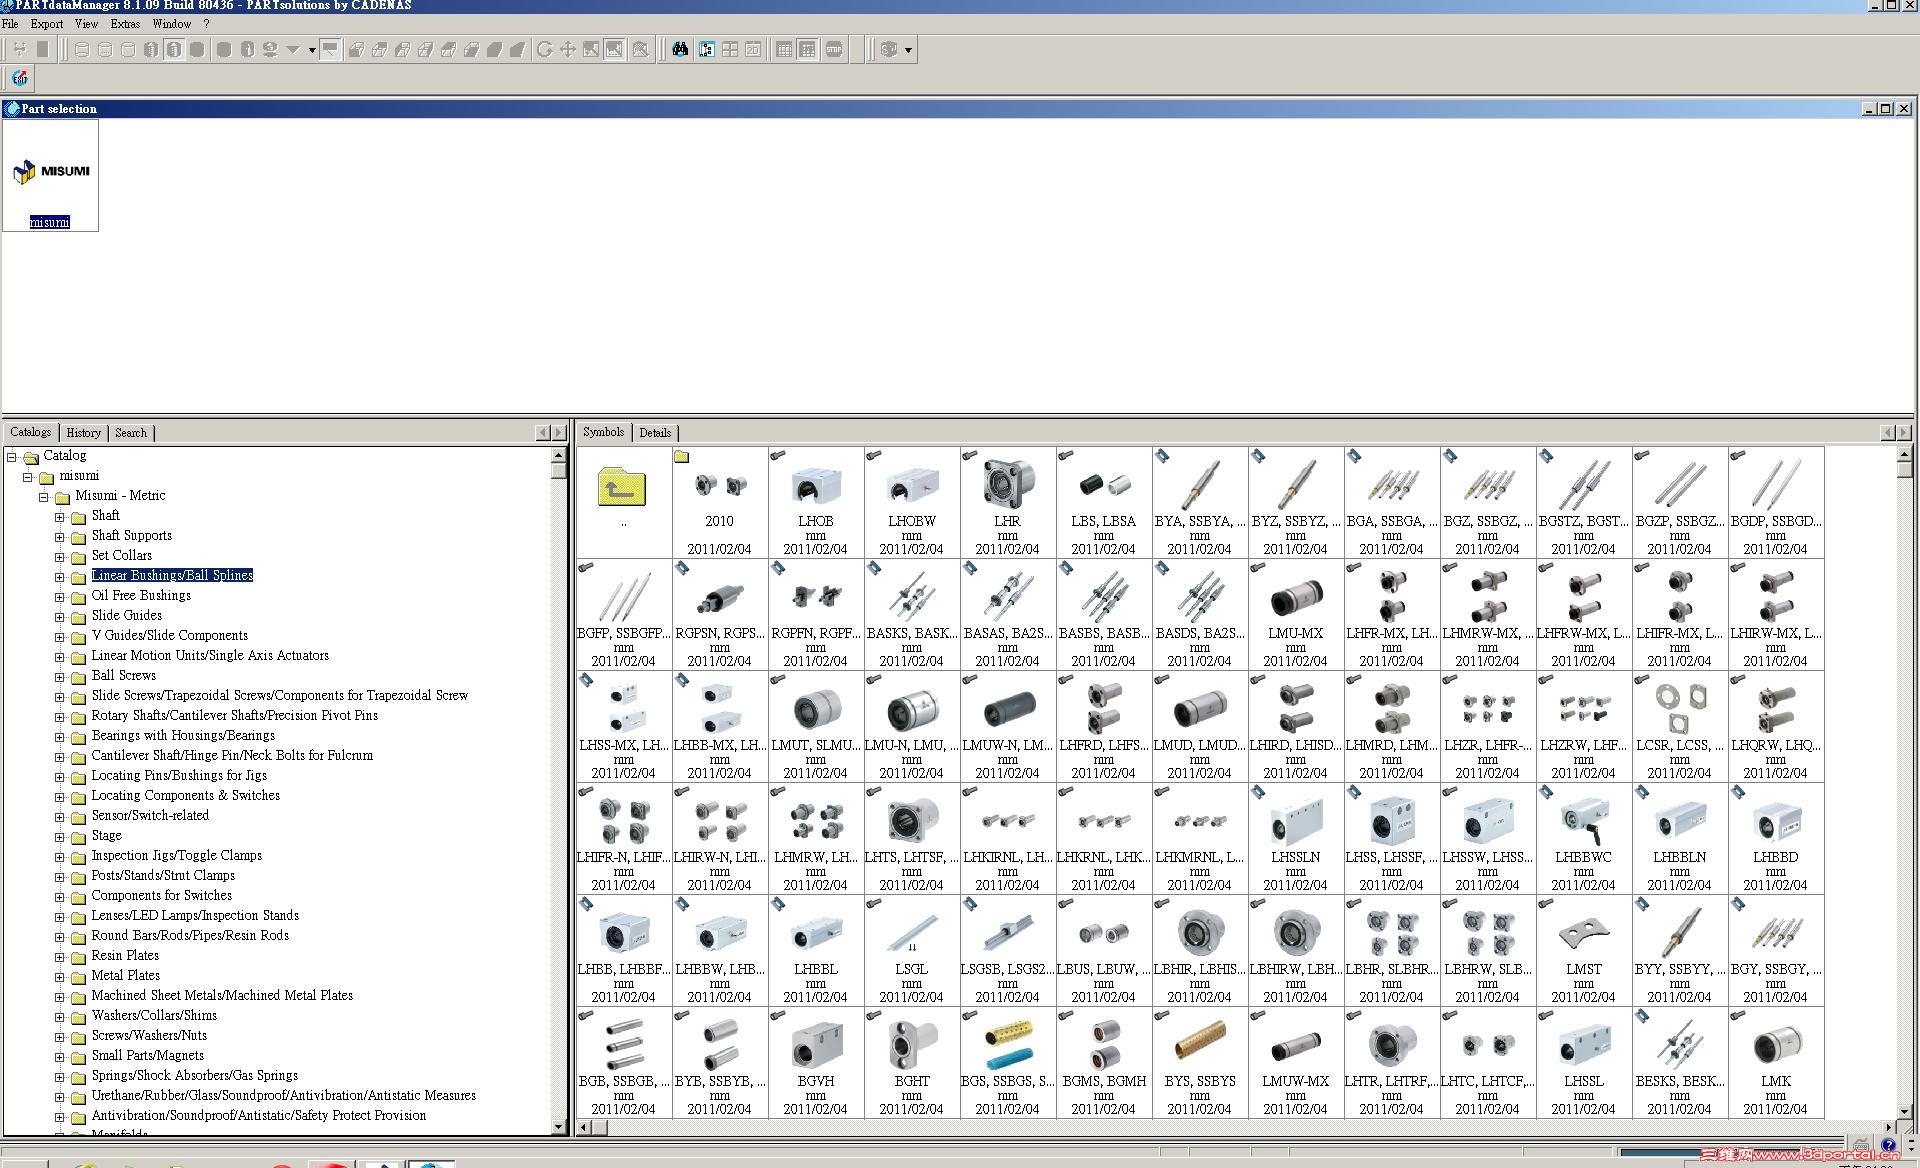The image size is (1920, 1168).
Task: Expand the Shaft folder tree node
Action: [x=60, y=516]
